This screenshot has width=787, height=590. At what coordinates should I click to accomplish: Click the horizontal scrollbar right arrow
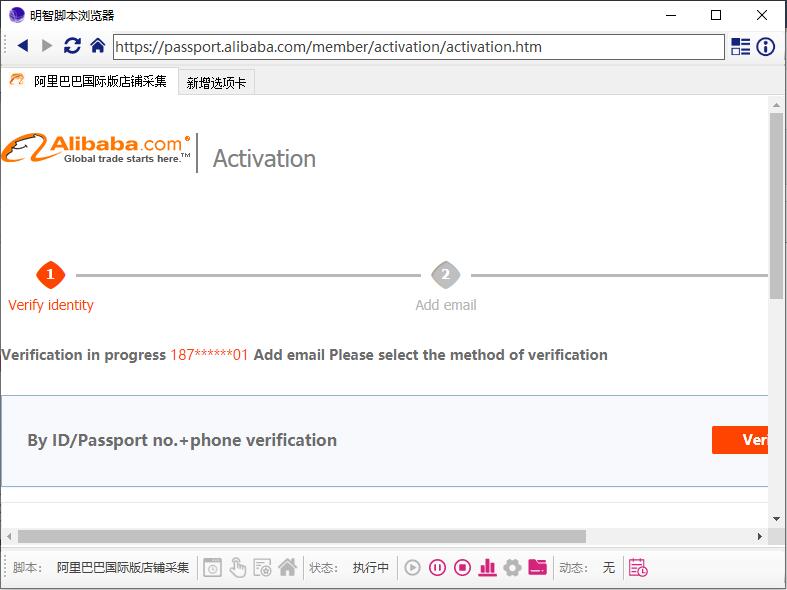point(759,536)
